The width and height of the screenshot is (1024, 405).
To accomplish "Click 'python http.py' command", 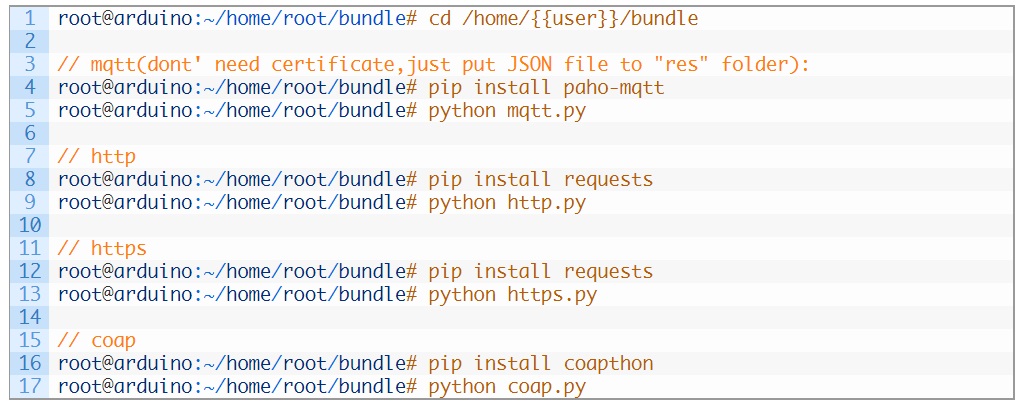I will (x=507, y=202).
